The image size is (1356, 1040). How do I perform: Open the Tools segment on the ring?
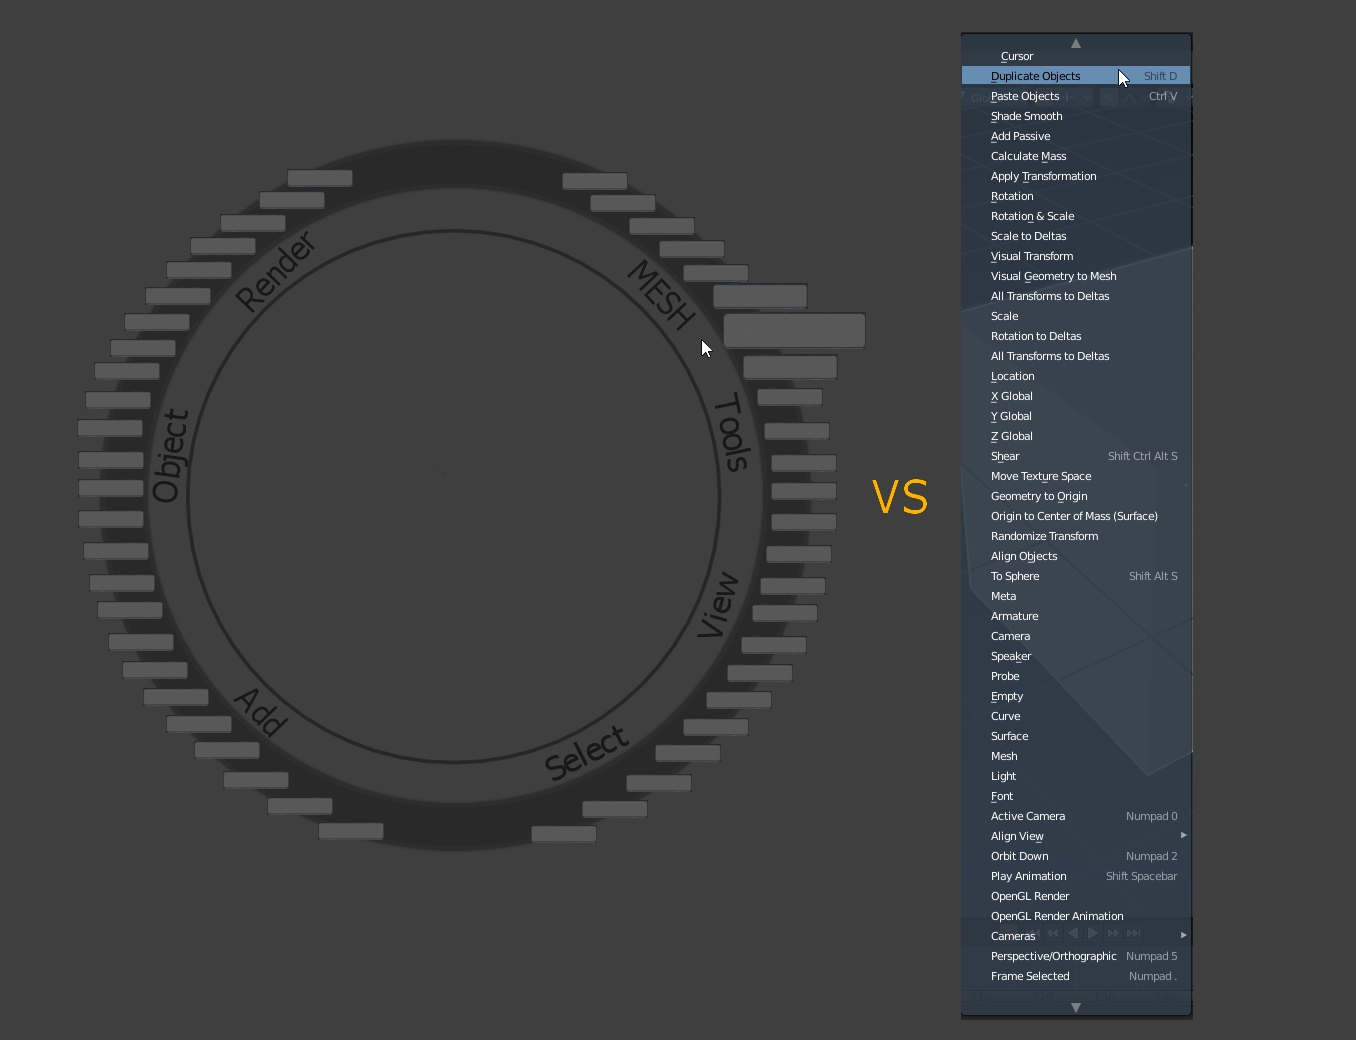[733, 431]
